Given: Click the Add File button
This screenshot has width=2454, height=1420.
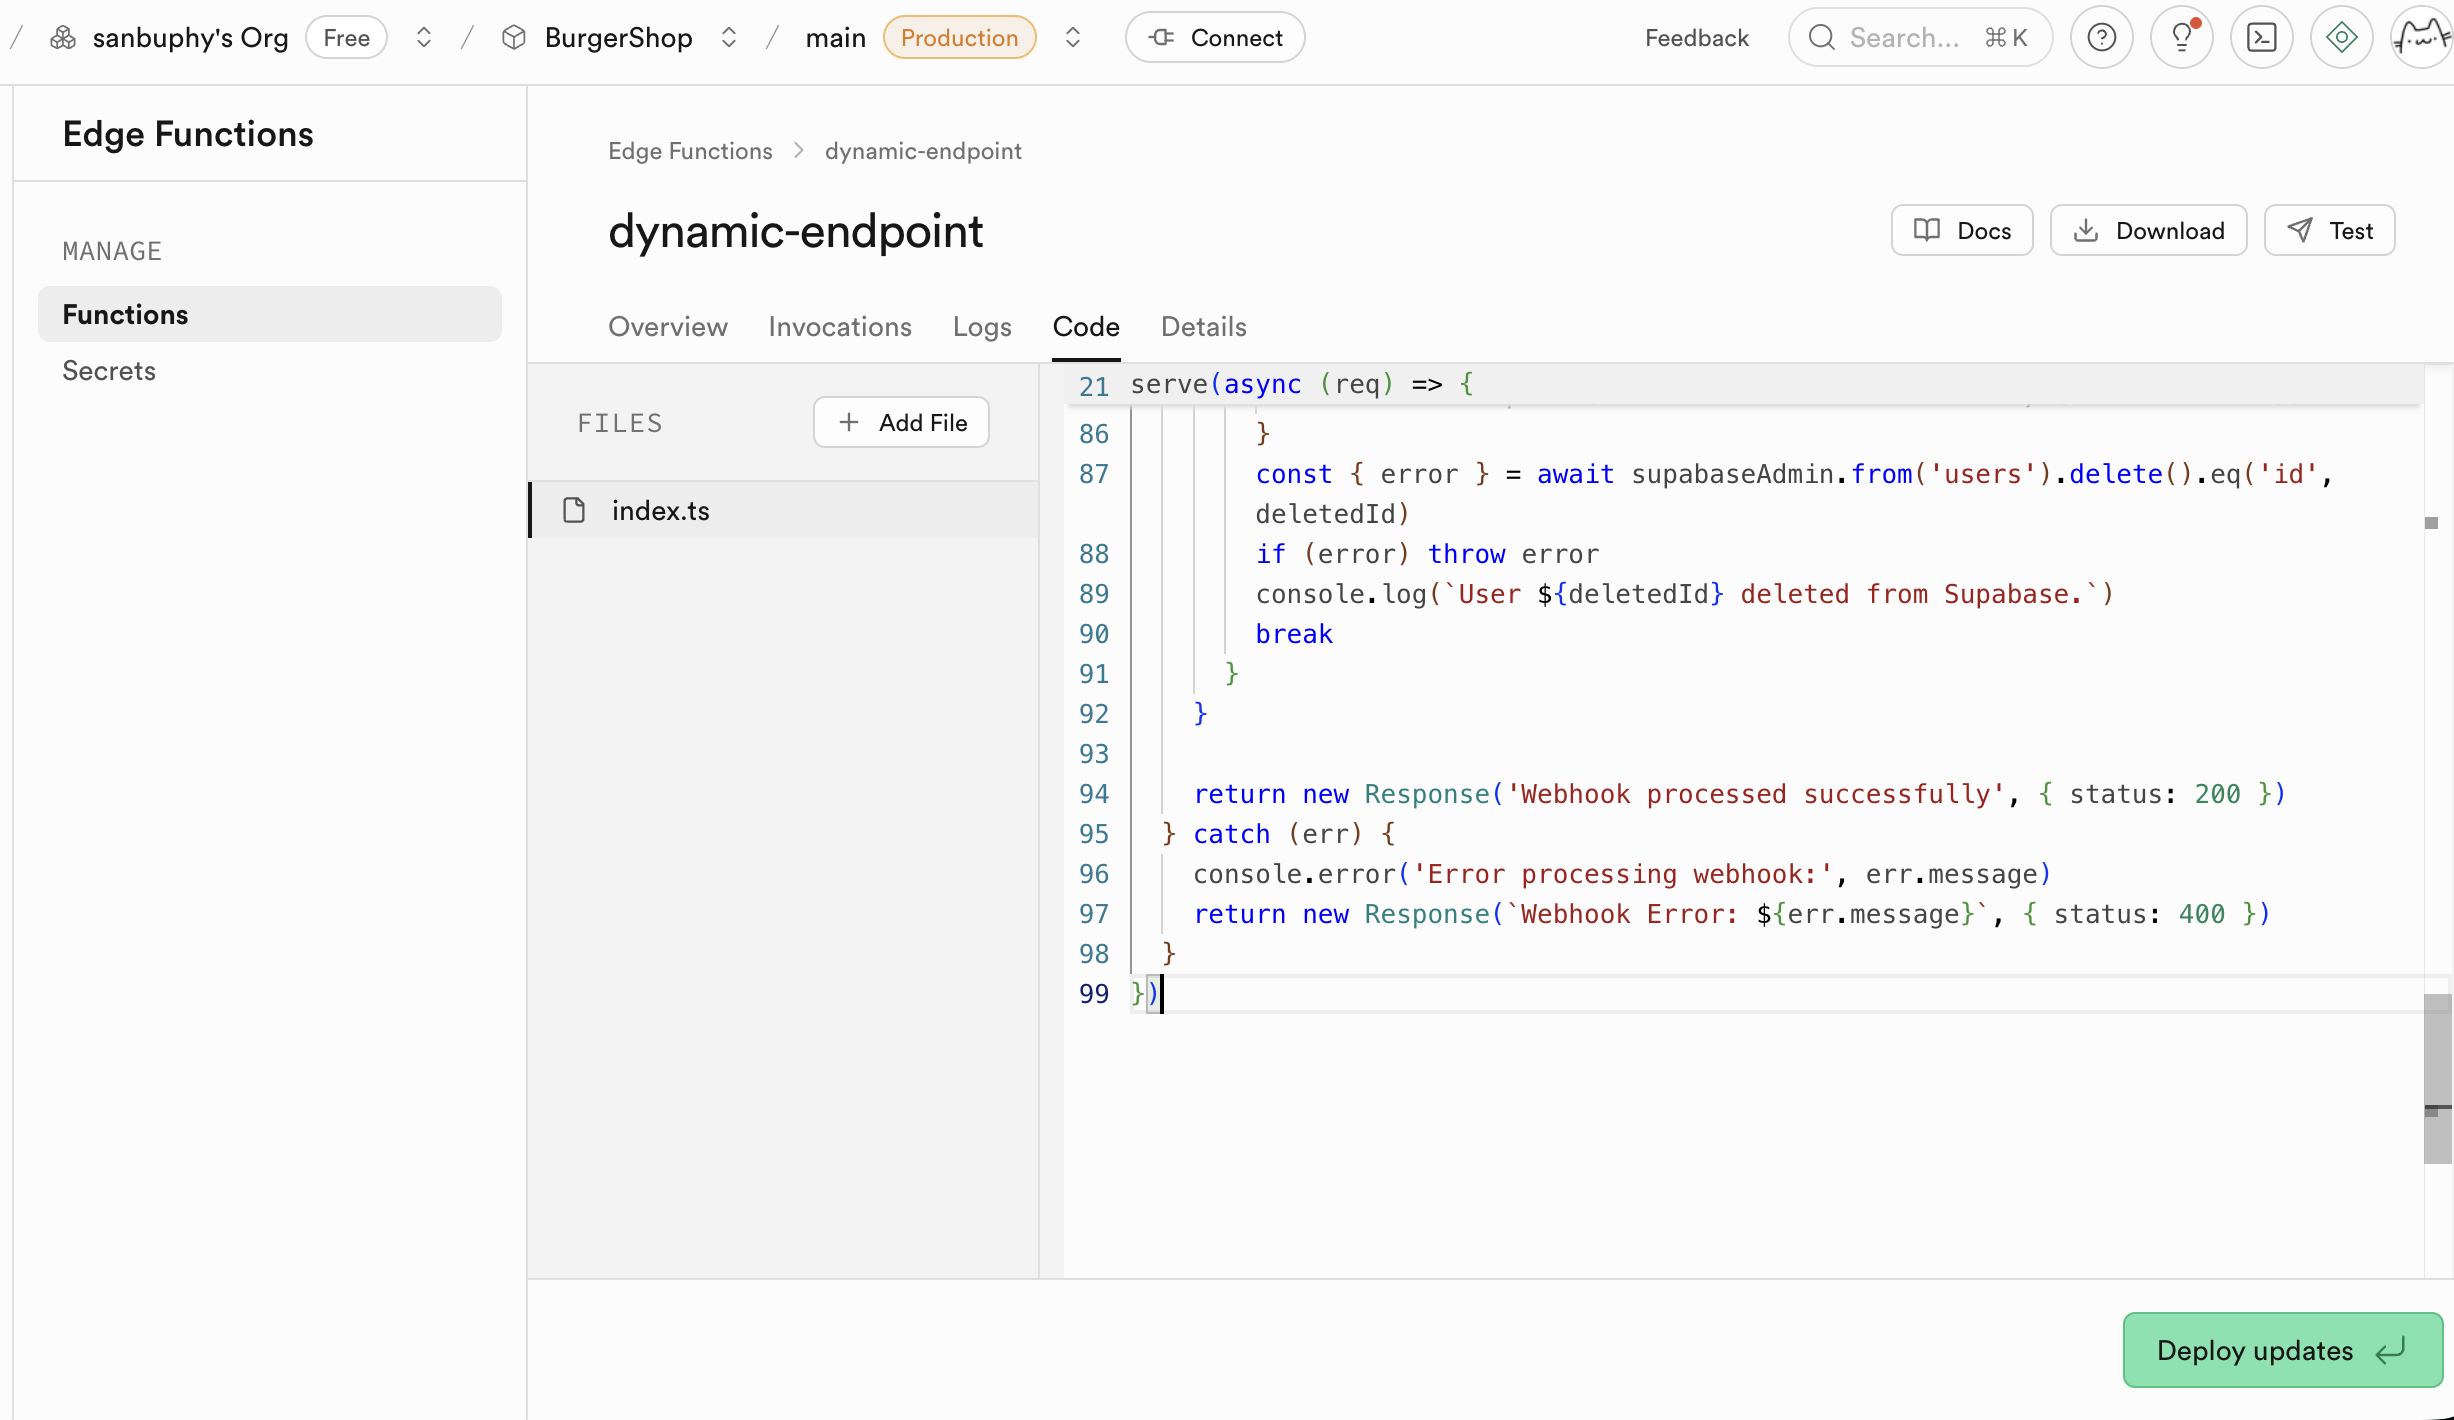Looking at the screenshot, I should pyautogui.click(x=901, y=422).
